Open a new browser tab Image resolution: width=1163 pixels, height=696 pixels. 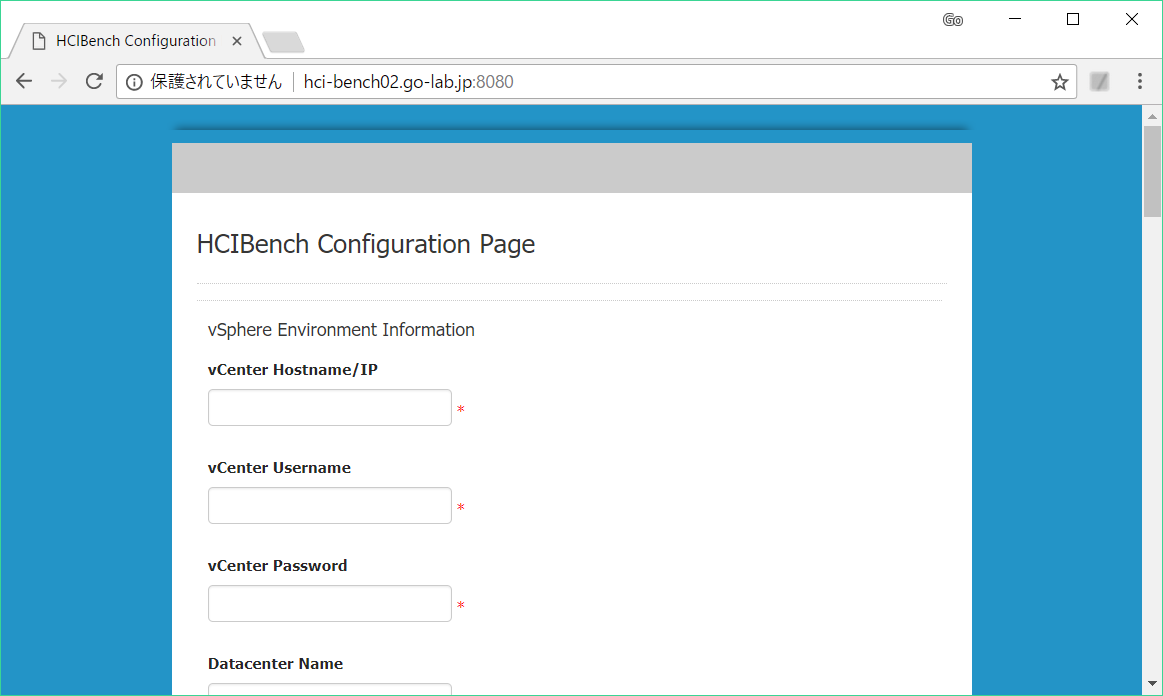click(283, 42)
